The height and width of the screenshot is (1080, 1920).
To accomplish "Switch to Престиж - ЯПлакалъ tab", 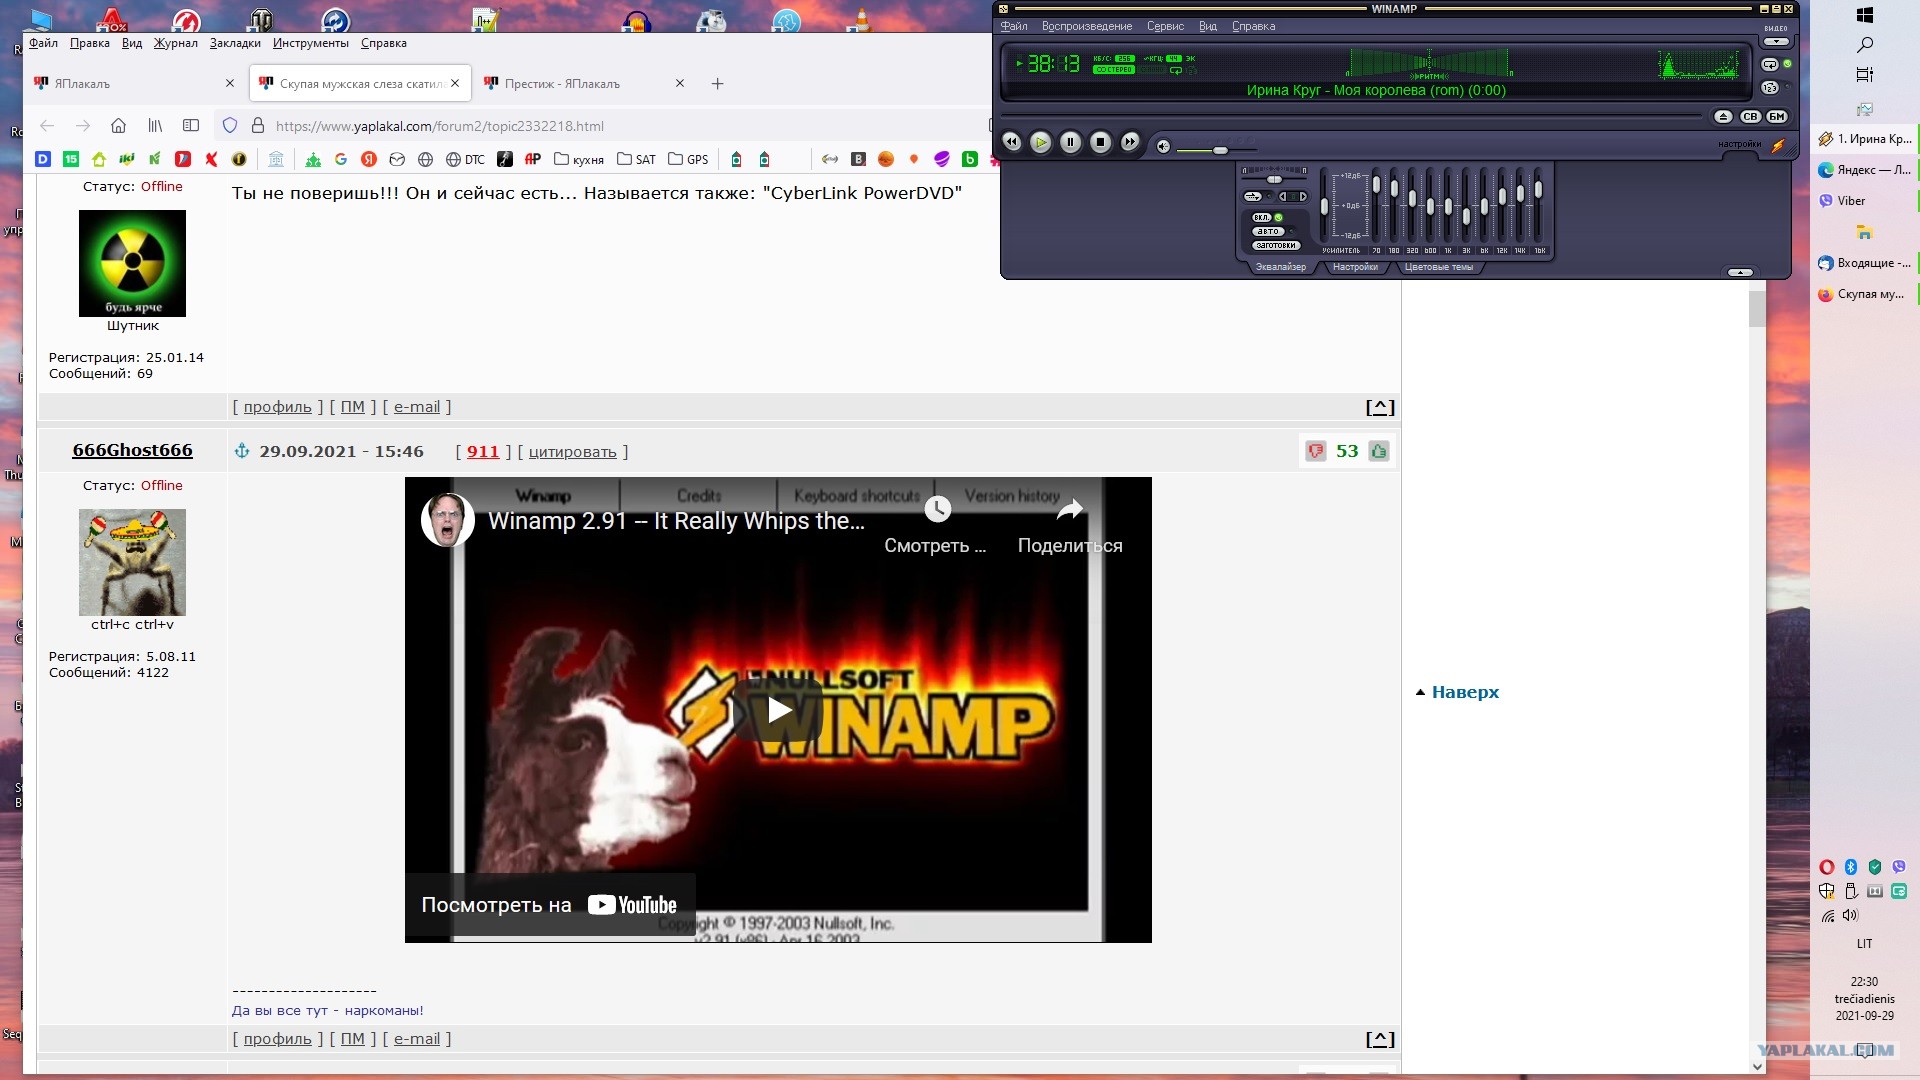I will point(584,84).
